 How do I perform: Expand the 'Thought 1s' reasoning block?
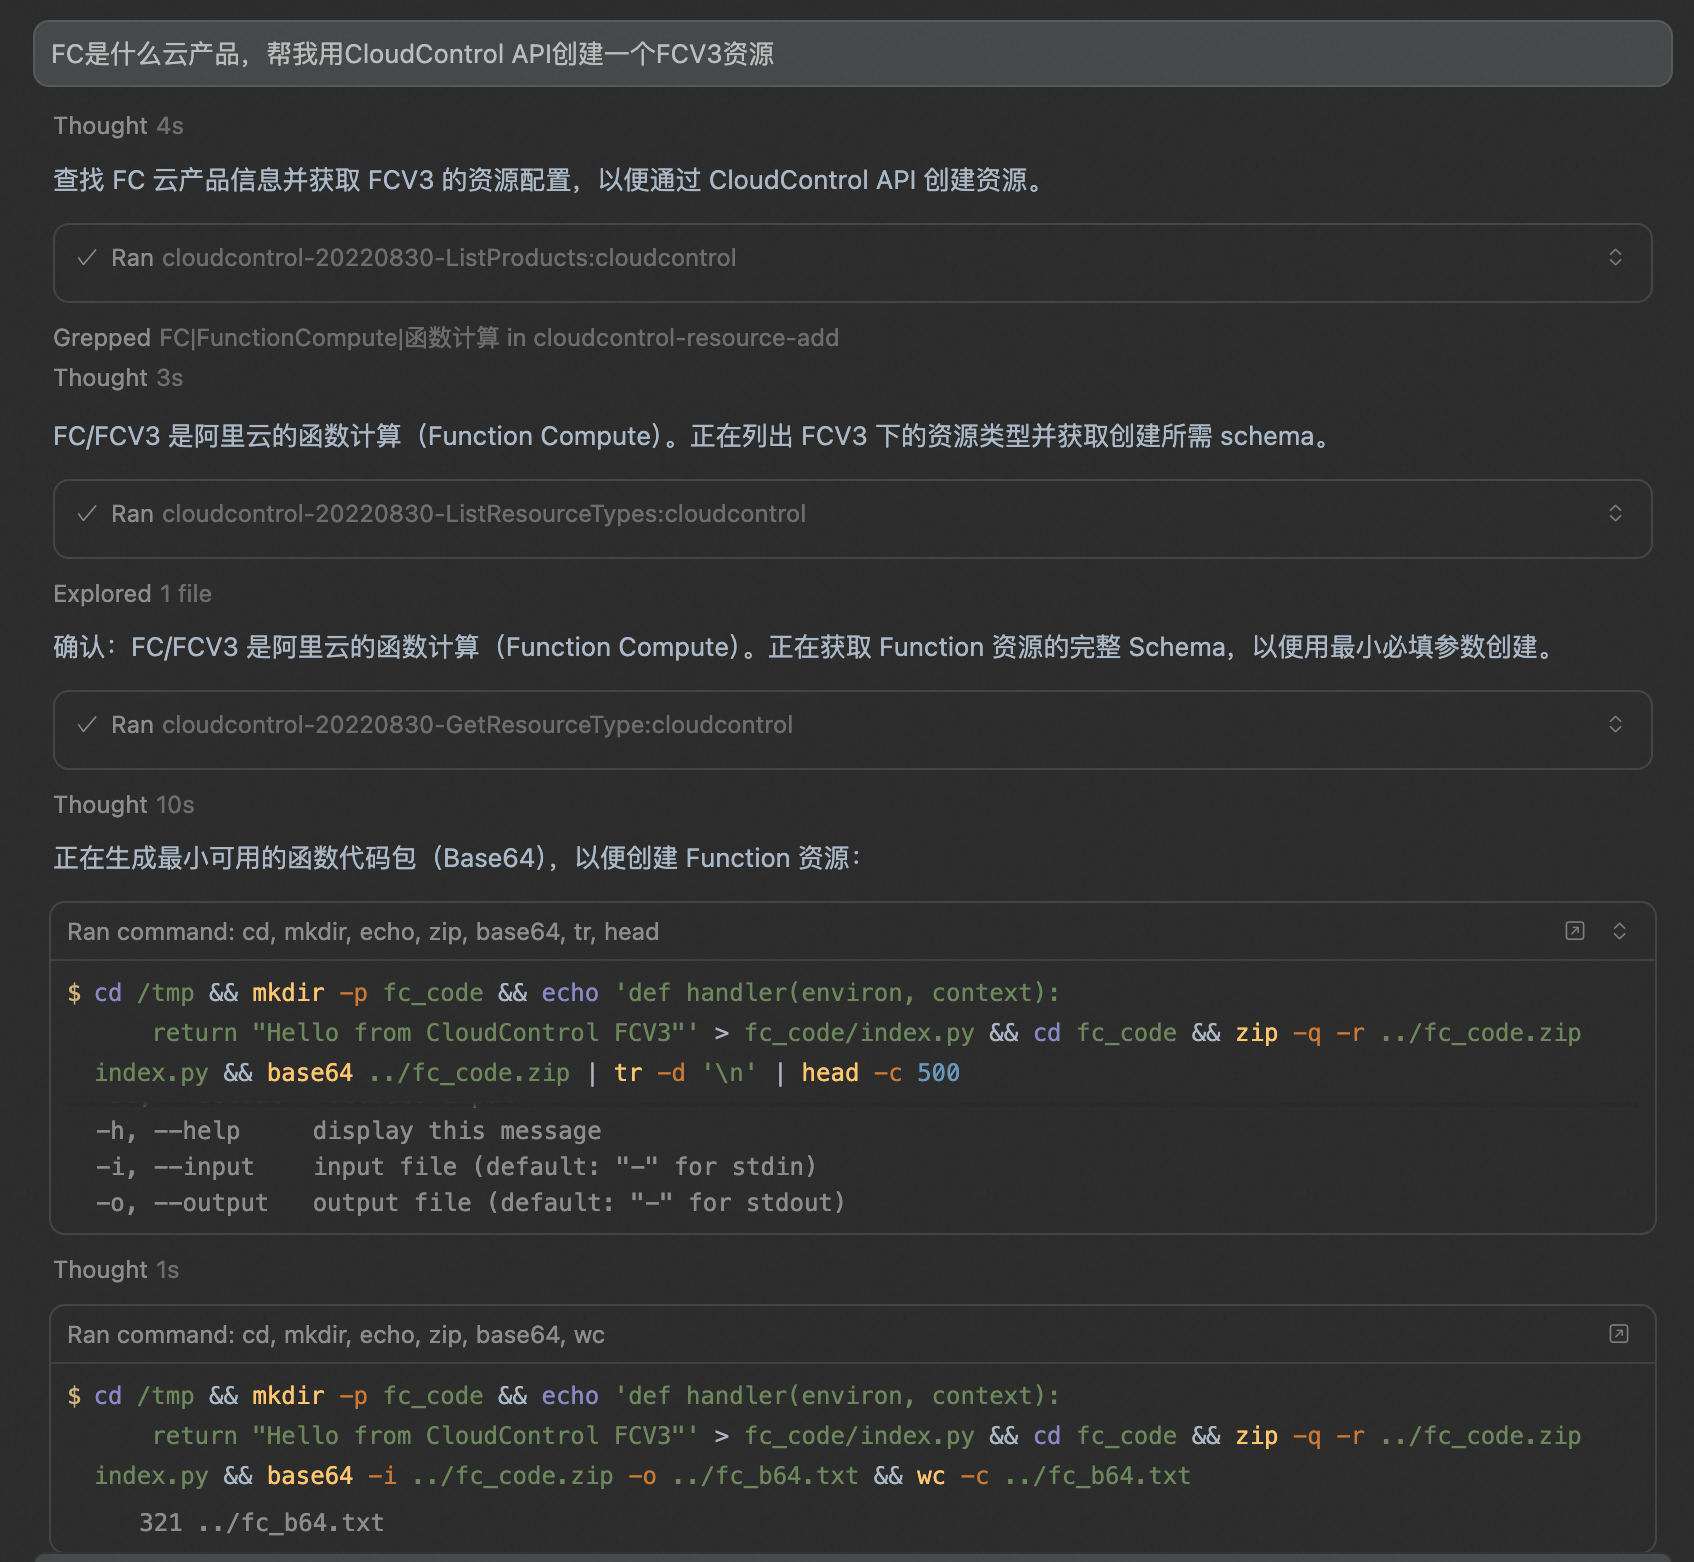pyautogui.click(x=116, y=1270)
